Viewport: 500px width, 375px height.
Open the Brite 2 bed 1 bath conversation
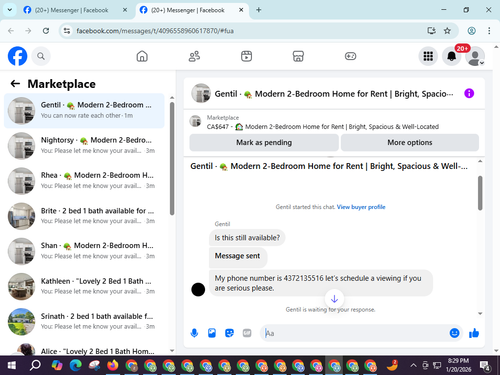[x=84, y=216]
